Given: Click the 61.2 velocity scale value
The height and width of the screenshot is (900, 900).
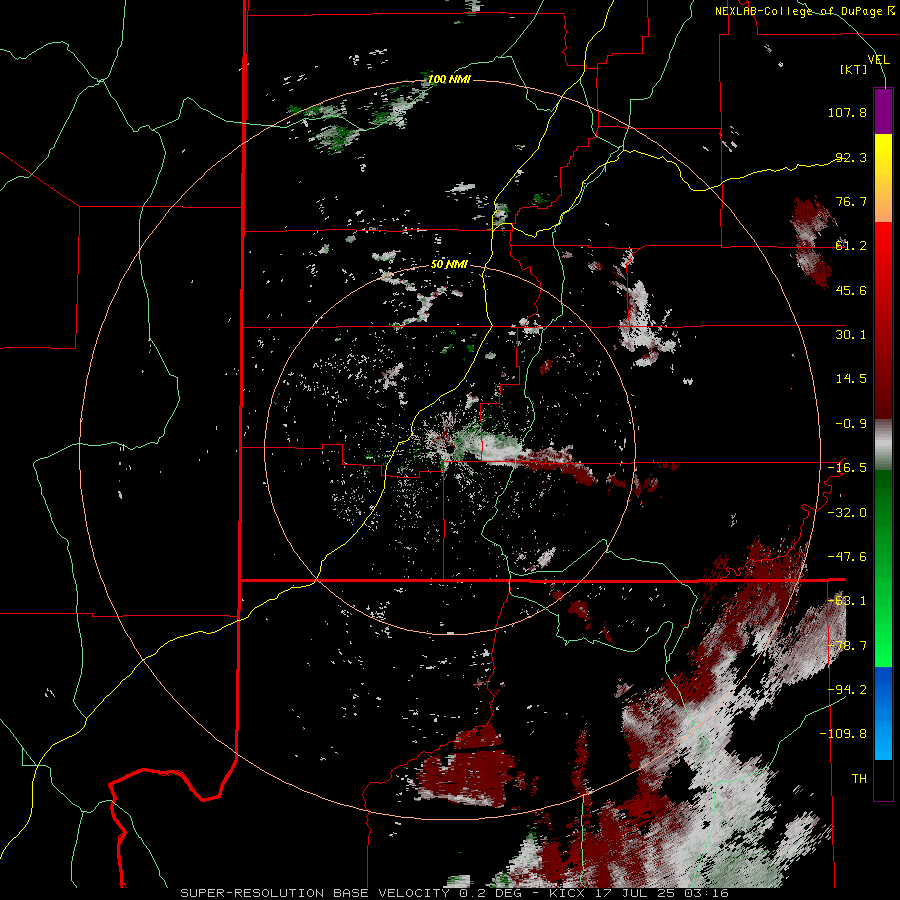Looking at the screenshot, I should point(851,246).
